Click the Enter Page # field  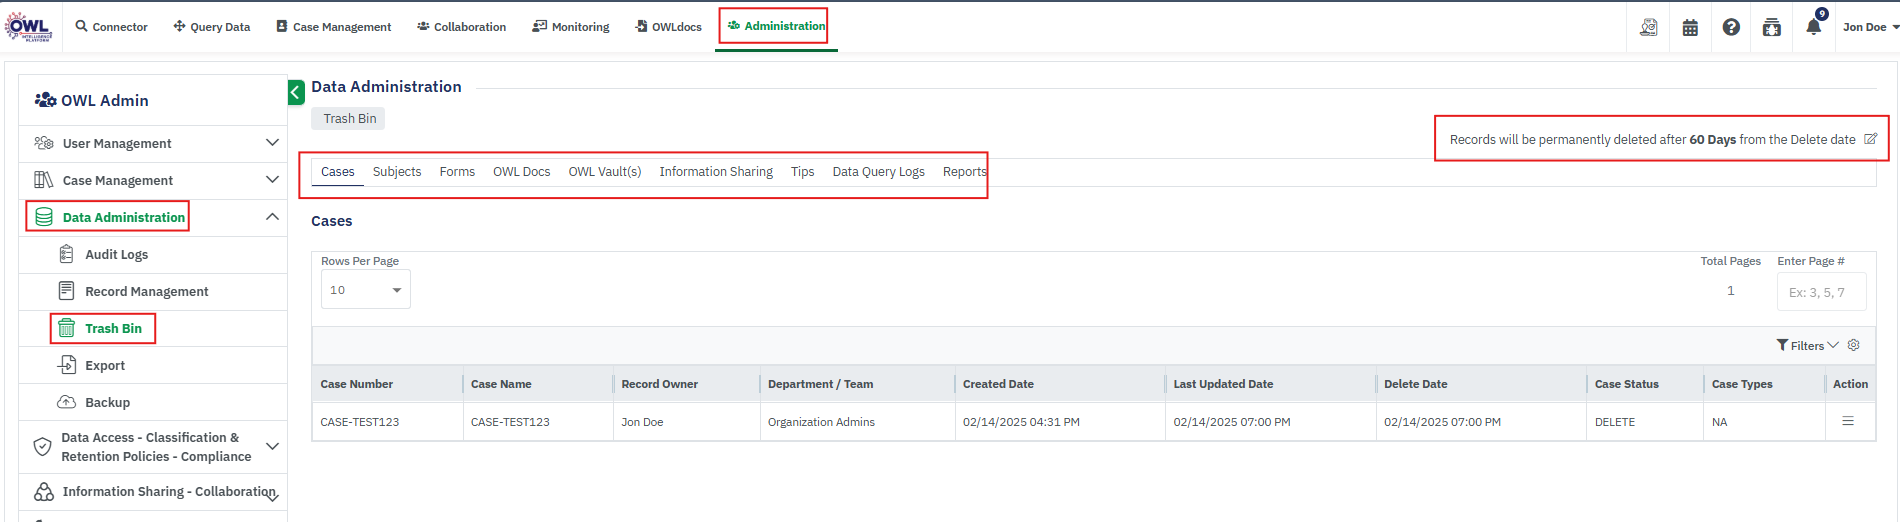(1821, 292)
